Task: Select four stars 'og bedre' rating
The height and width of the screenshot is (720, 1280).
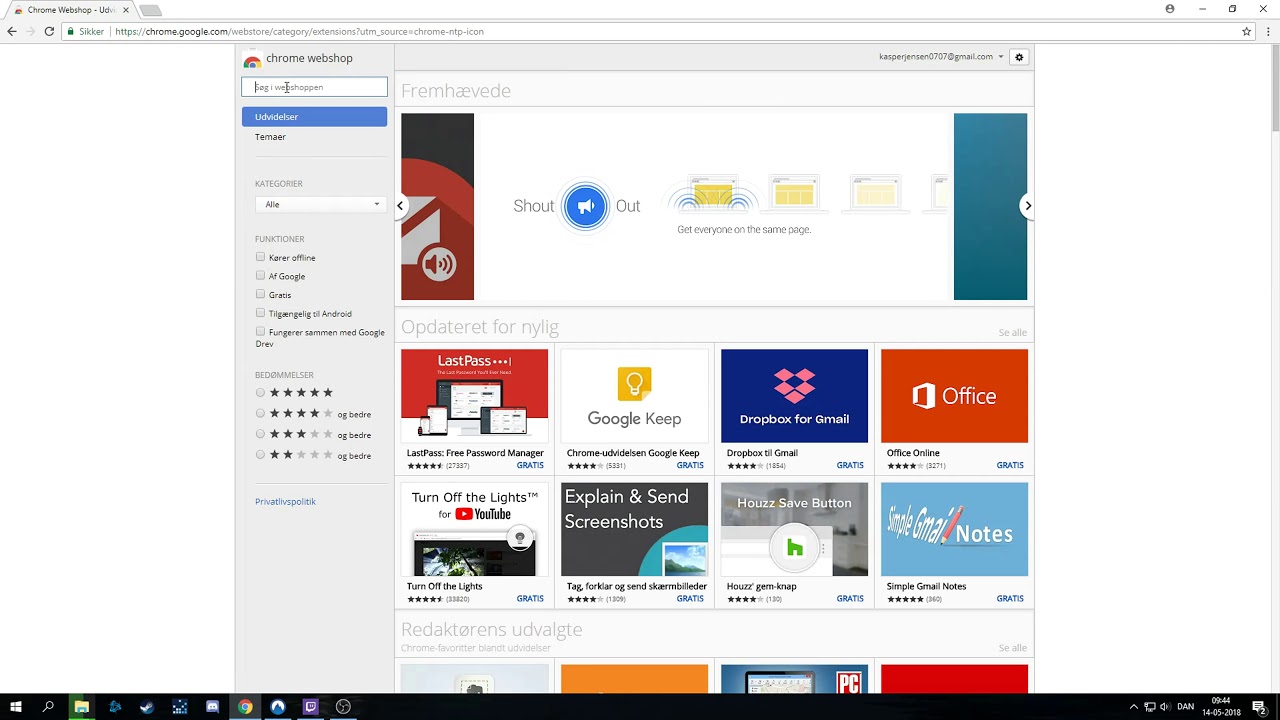Action: tap(260, 413)
